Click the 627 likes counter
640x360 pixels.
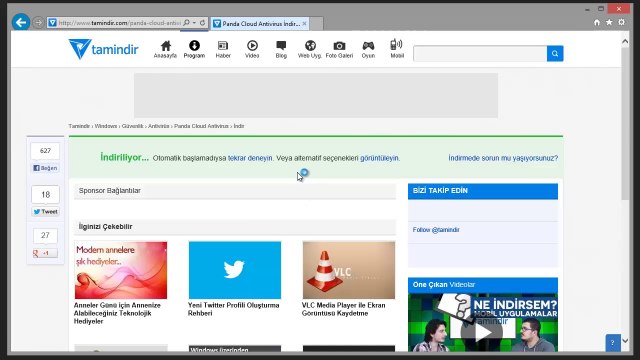(45, 151)
